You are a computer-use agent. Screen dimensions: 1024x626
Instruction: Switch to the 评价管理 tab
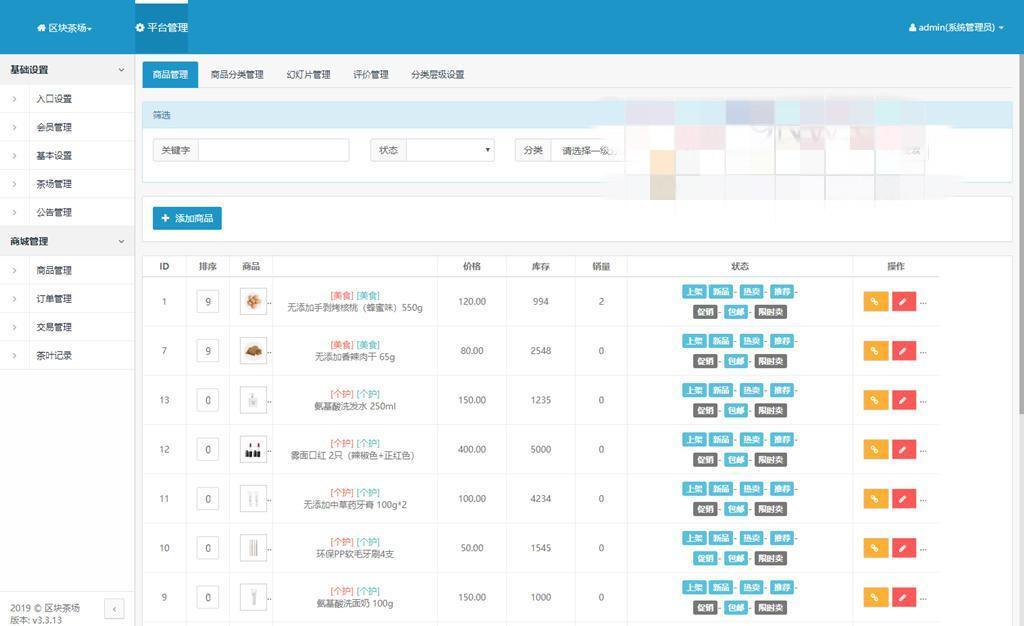(371, 74)
